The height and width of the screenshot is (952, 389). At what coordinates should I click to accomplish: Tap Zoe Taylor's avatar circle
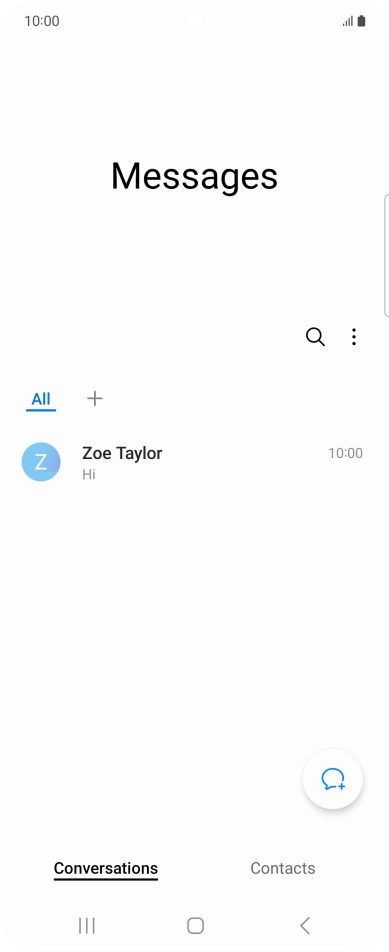pyautogui.click(x=41, y=462)
